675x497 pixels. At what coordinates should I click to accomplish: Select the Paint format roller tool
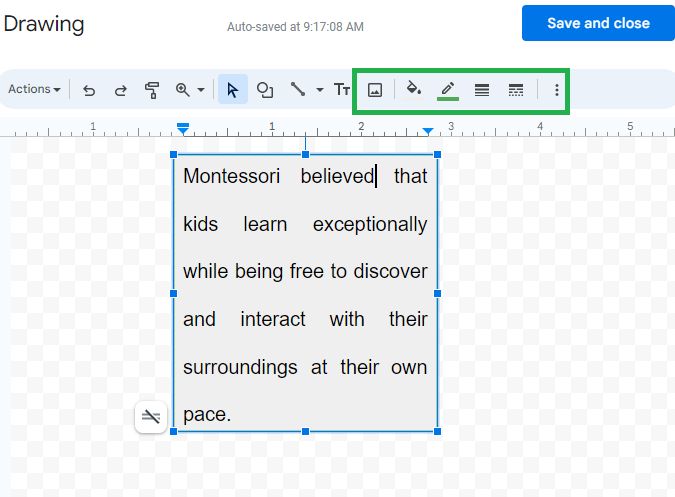pyautogui.click(x=152, y=90)
